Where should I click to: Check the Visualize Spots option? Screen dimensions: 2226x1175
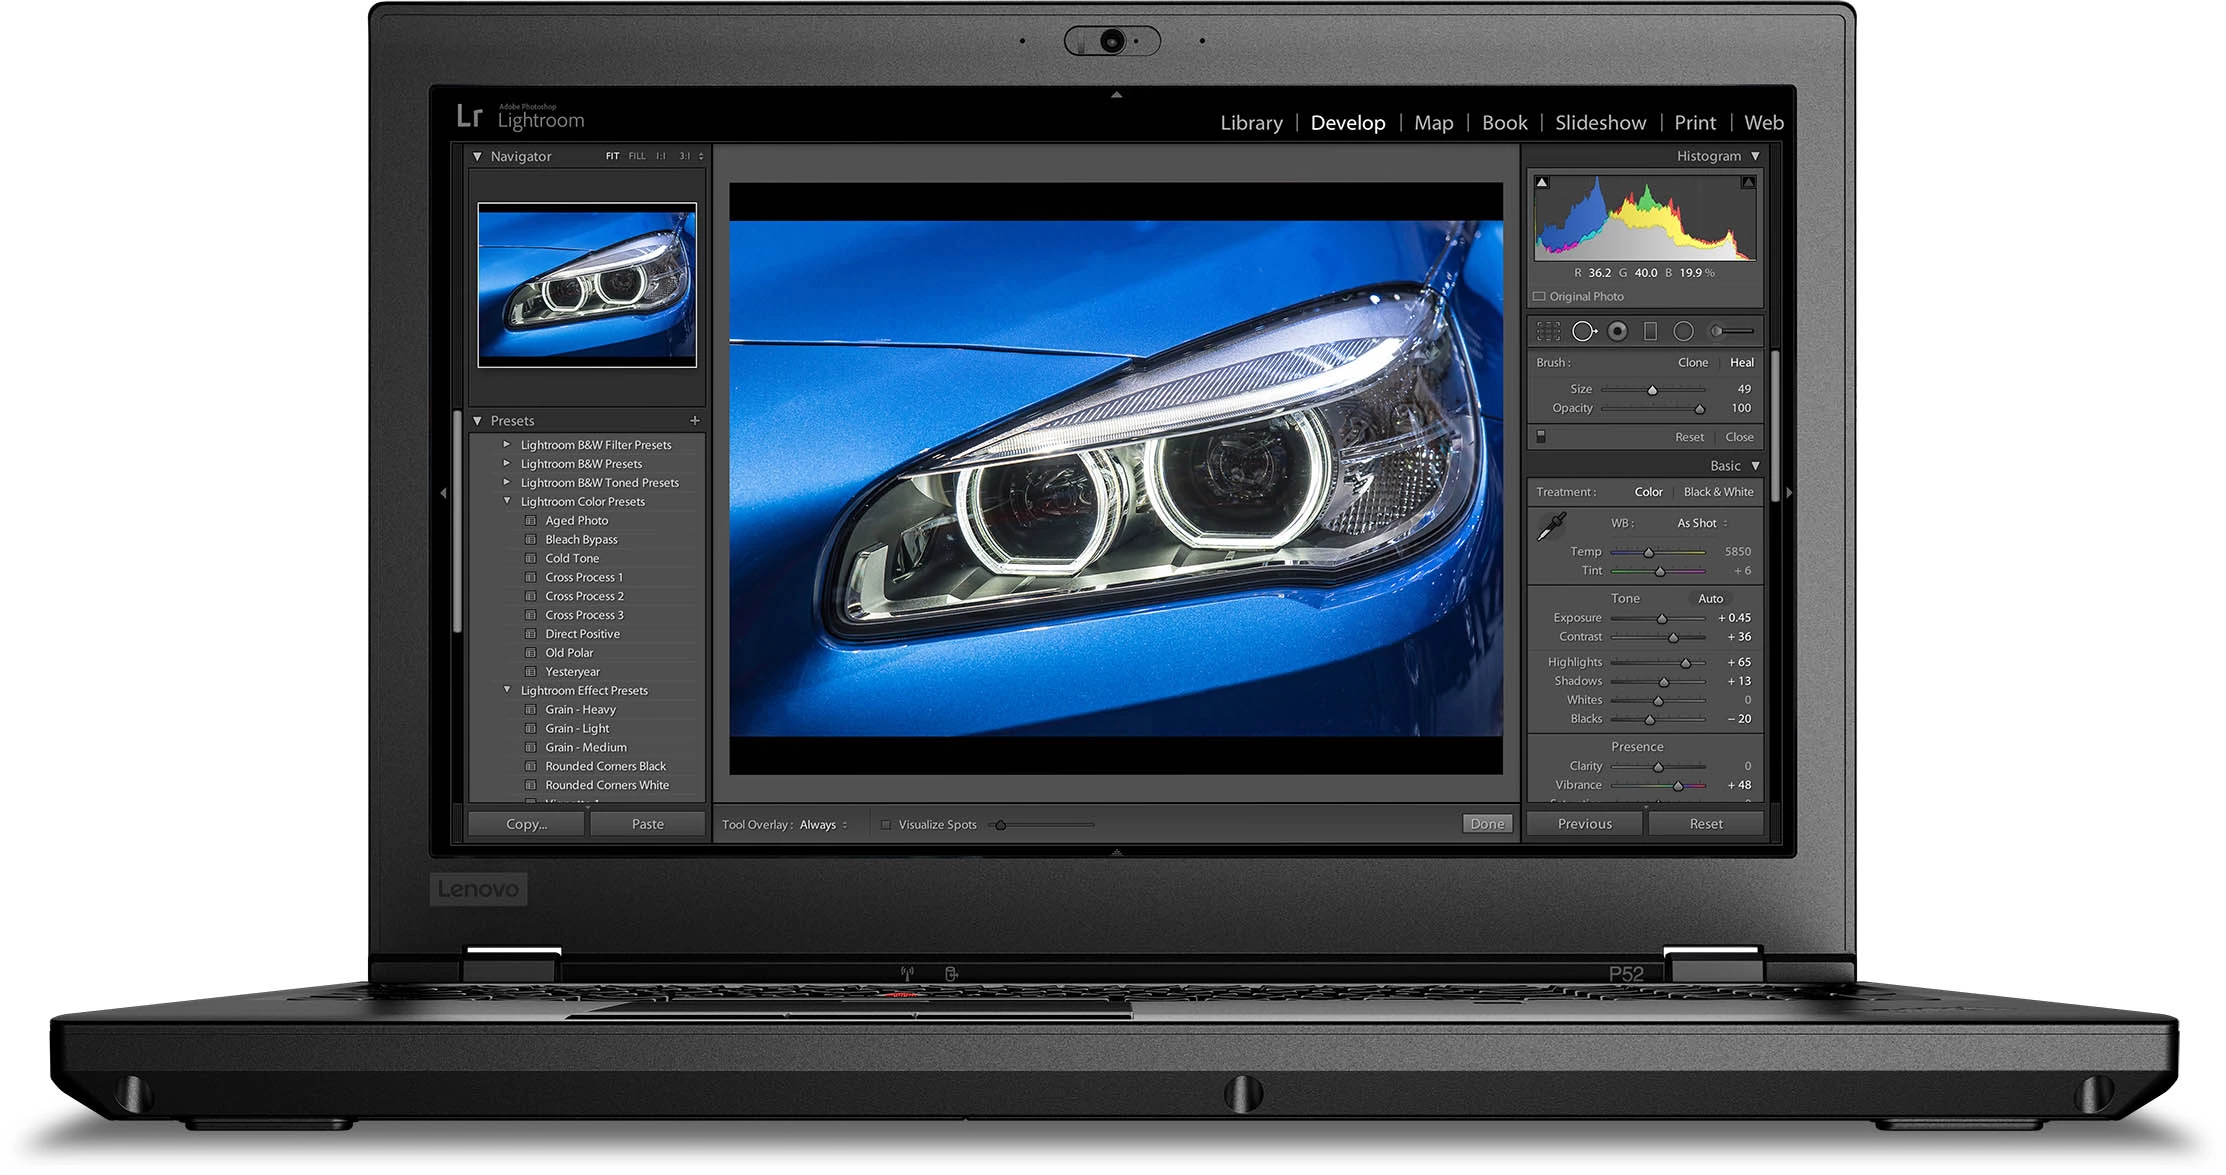coord(886,825)
